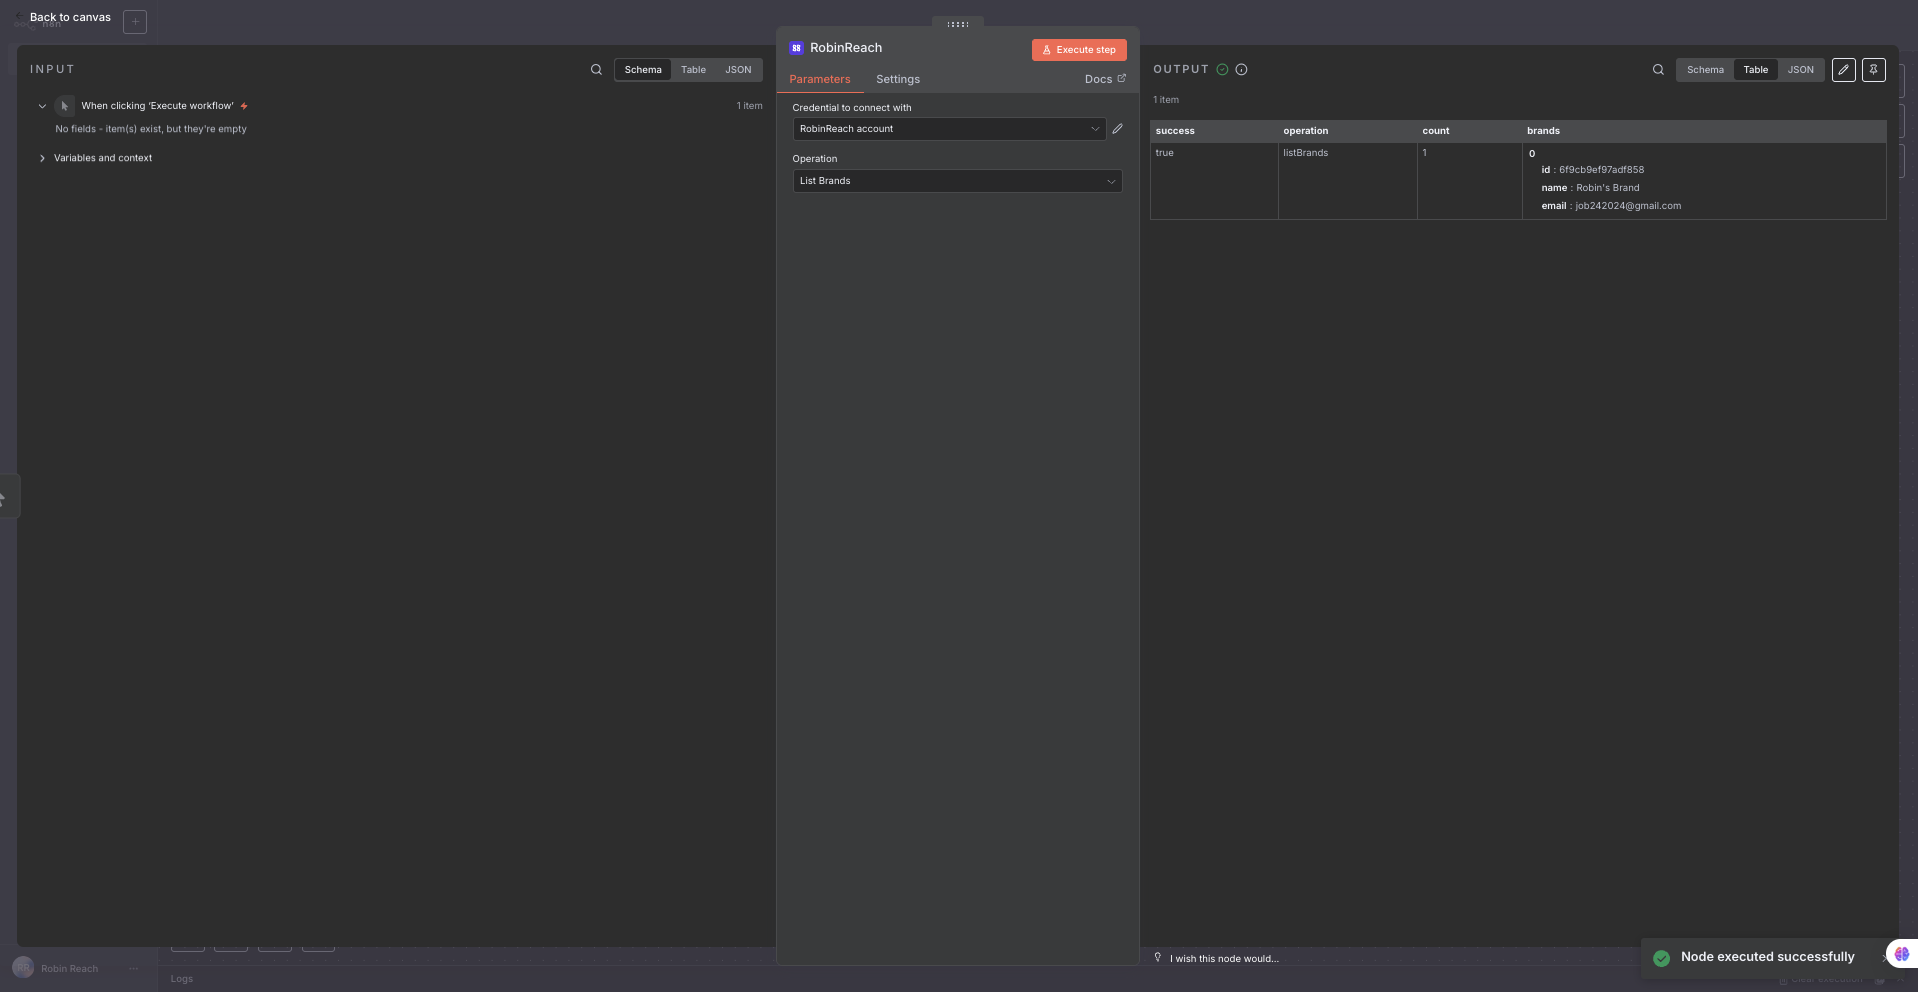Click 'Node executed successfully' toast text
Viewport: 1918px width, 992px height.
pyautogui.click(x=1768, y=957)
